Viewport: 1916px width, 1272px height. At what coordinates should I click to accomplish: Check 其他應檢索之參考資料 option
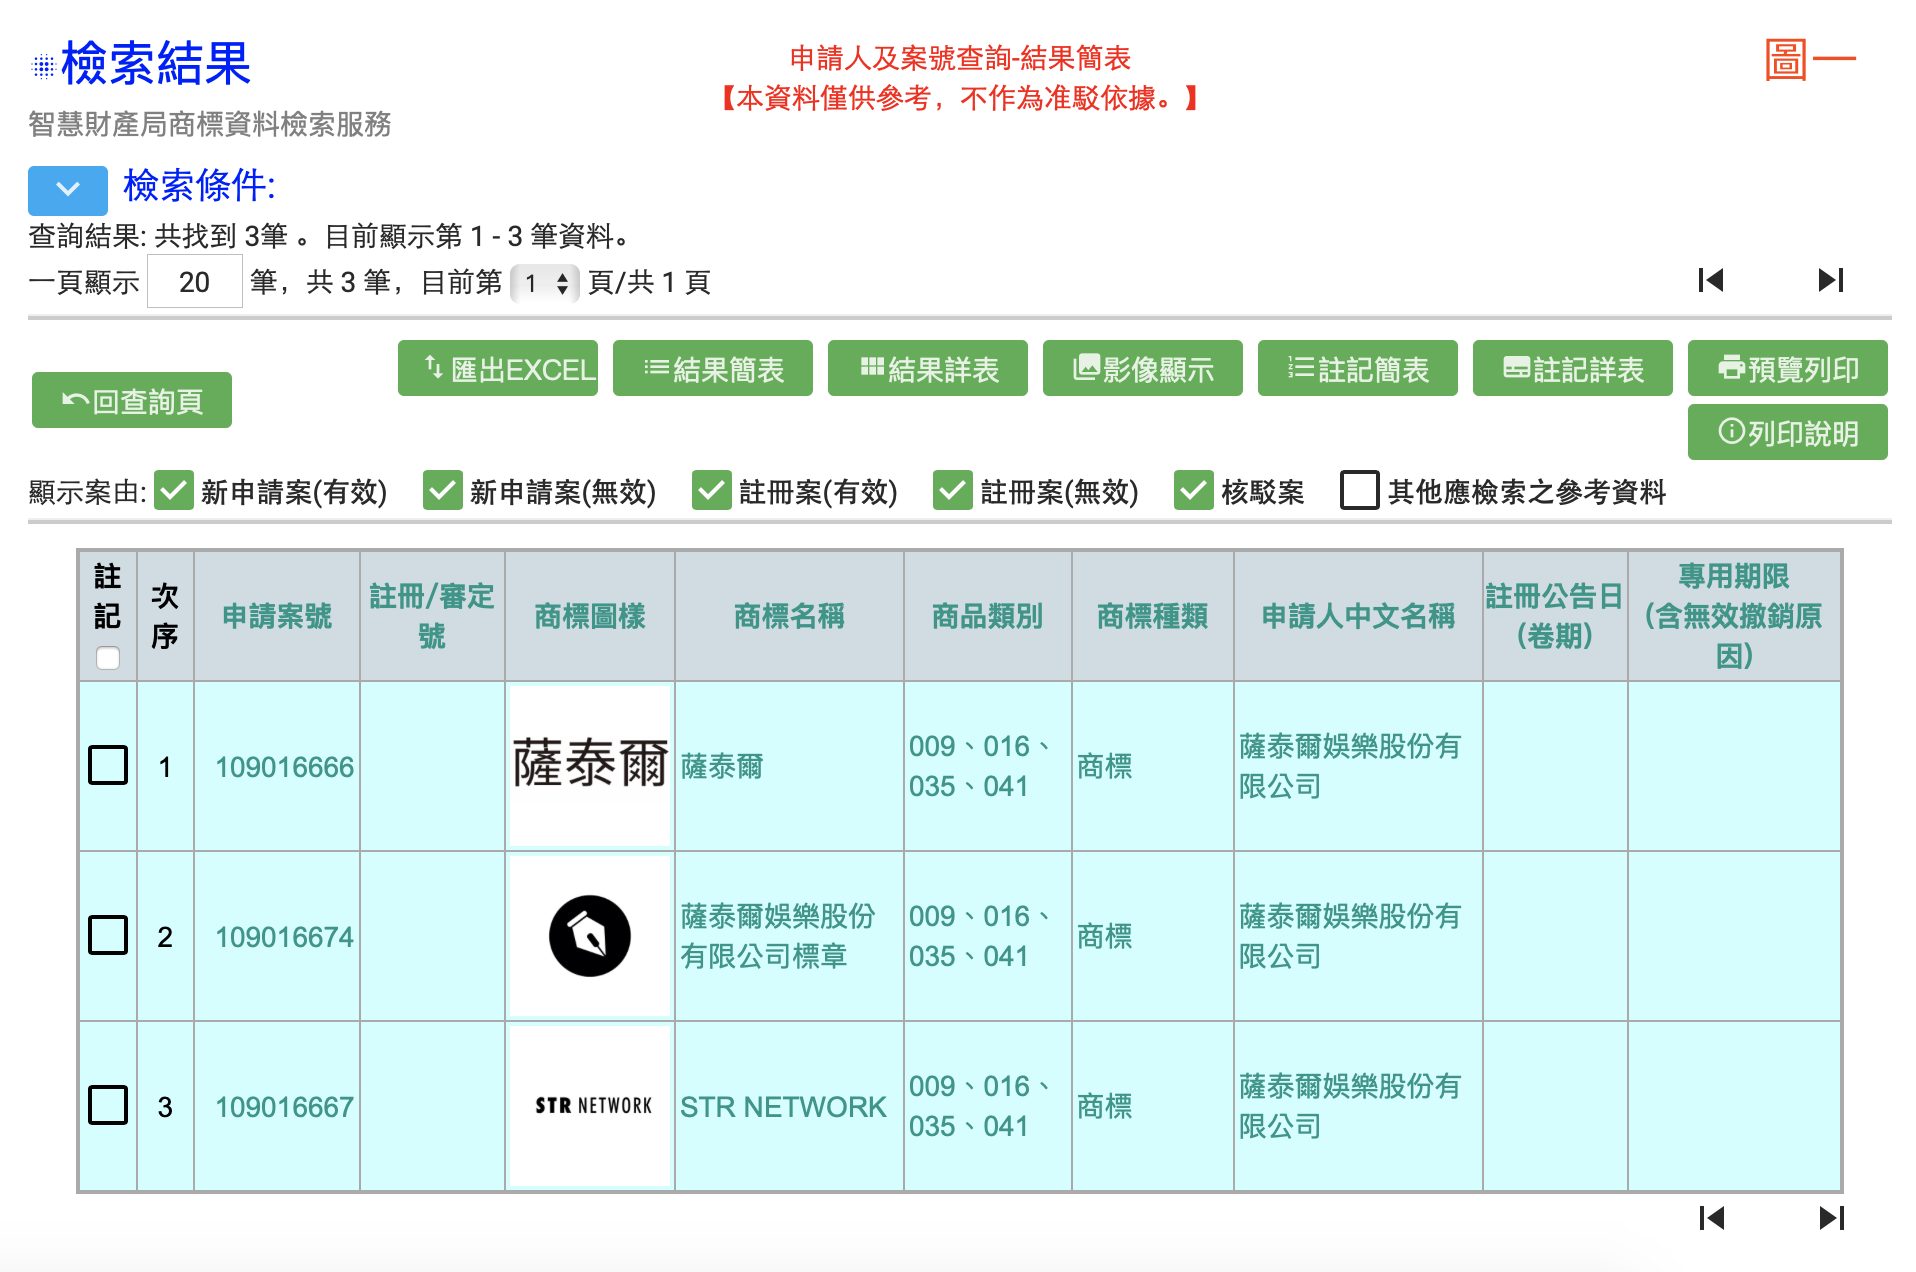point(1360,490)
